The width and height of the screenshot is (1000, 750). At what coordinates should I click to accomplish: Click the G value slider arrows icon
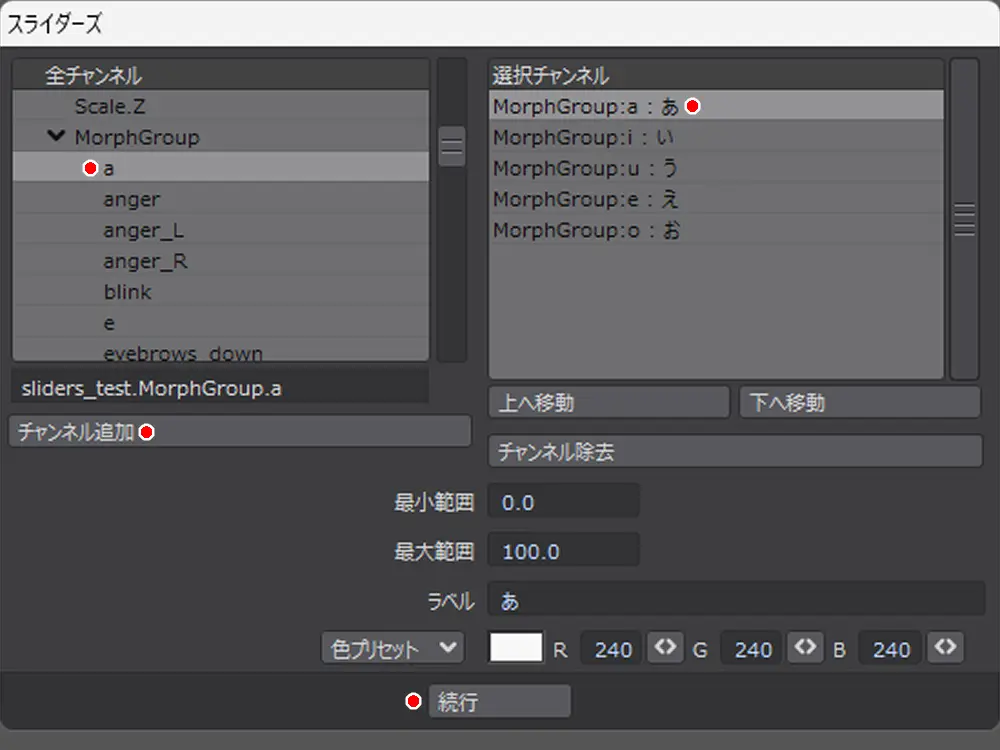point(805,648)
